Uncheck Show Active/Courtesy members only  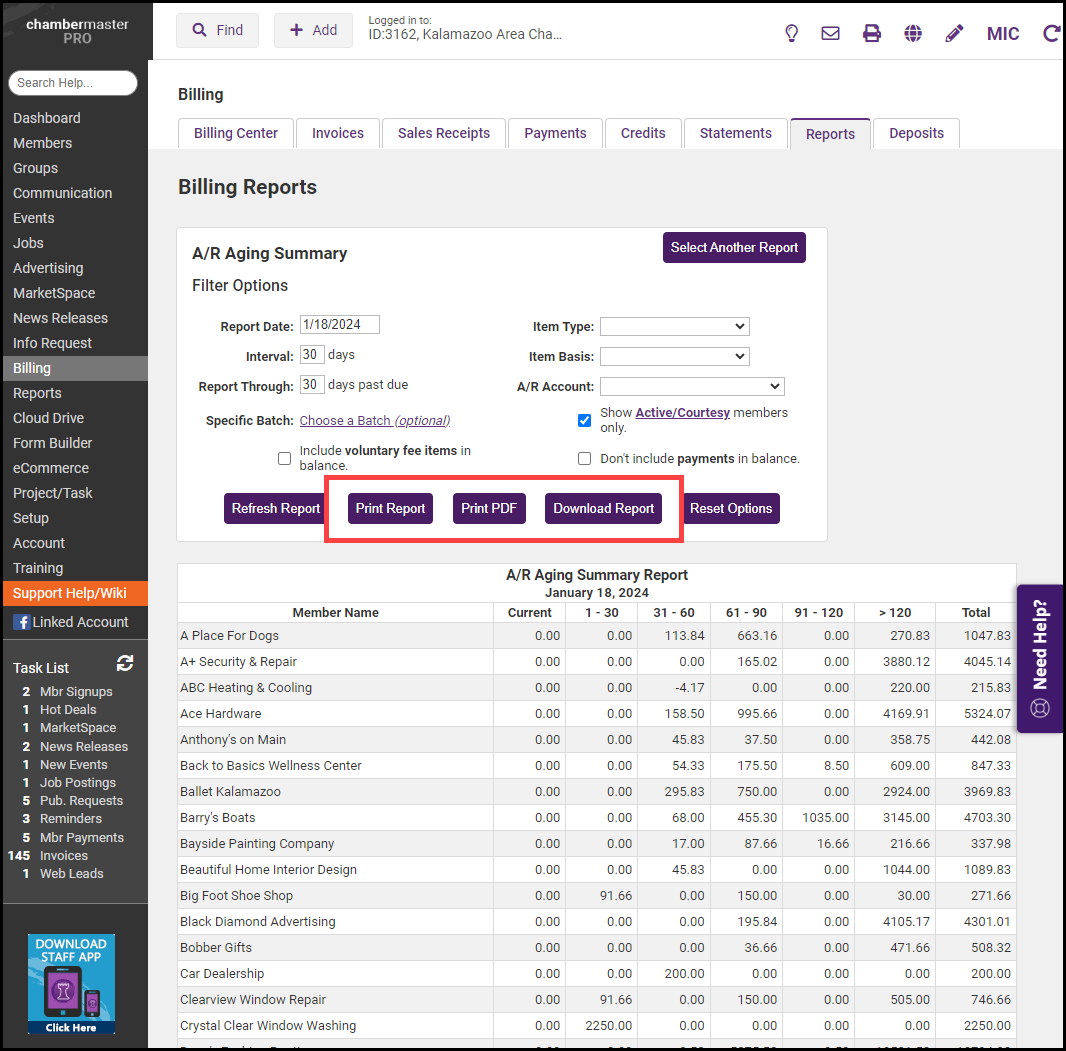(585, 420)
